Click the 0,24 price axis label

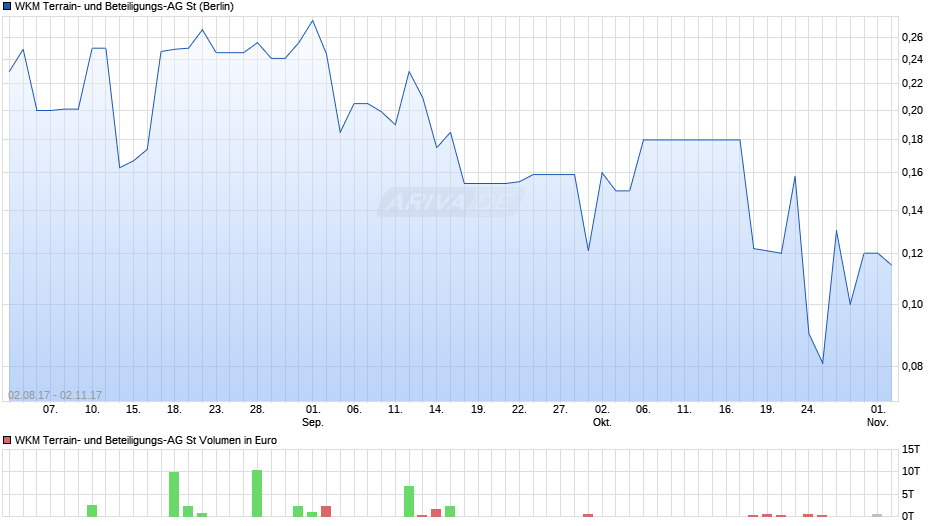pos(912,59)
